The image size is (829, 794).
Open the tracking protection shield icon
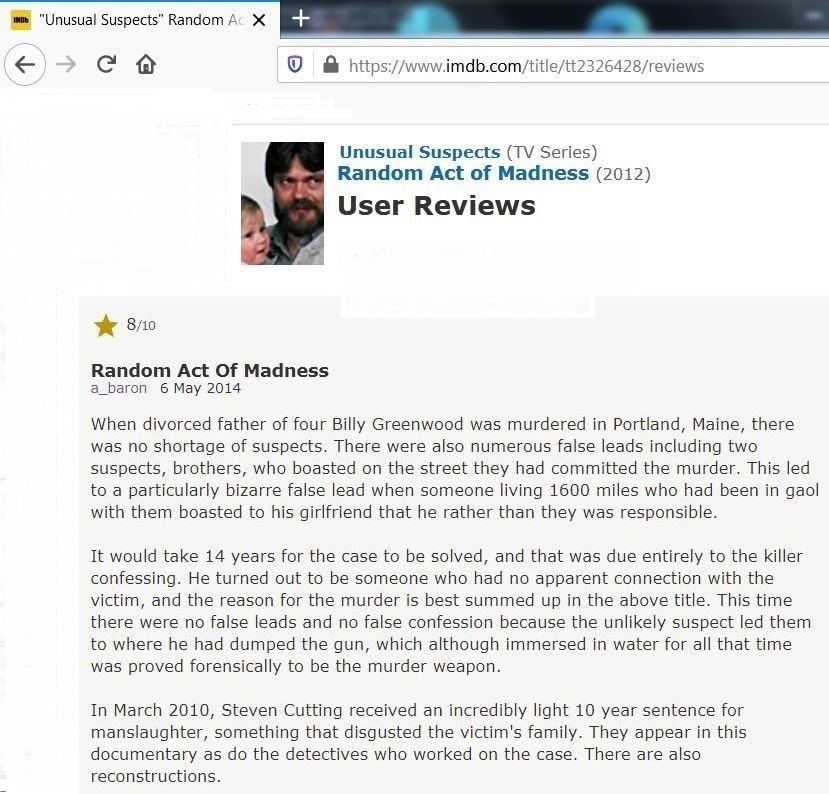coord(295,65)
